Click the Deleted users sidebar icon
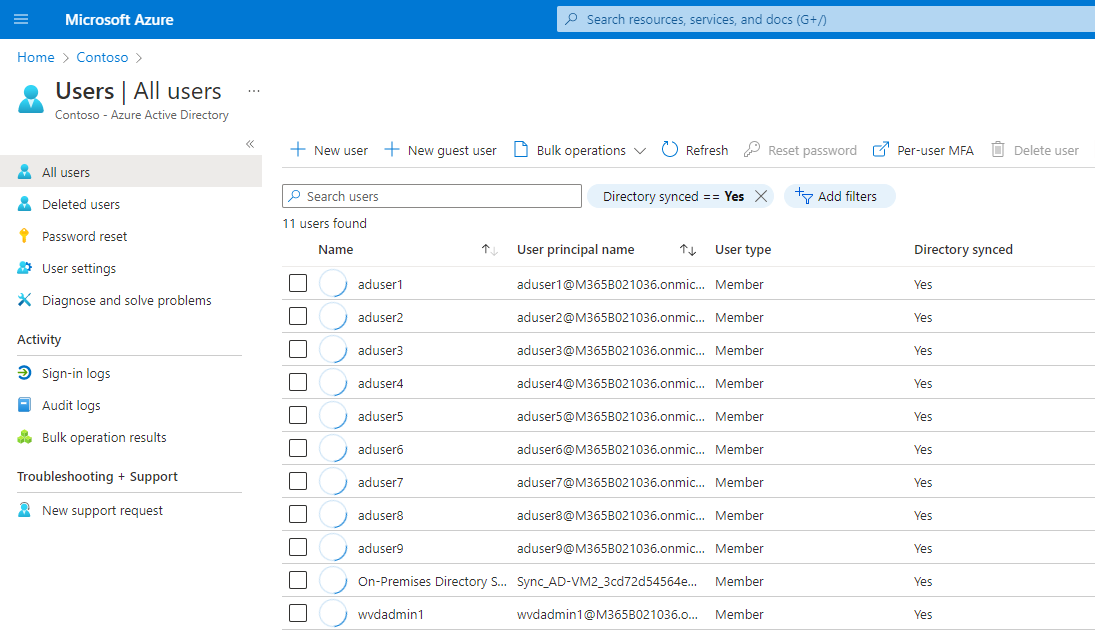Viewport: 1095px width, 641px height. coord(24,204)
